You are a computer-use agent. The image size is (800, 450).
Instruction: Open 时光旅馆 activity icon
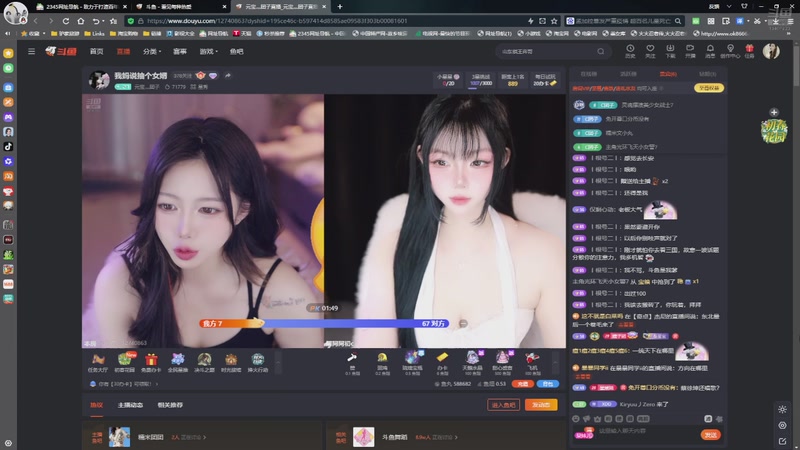coord(231,363)
